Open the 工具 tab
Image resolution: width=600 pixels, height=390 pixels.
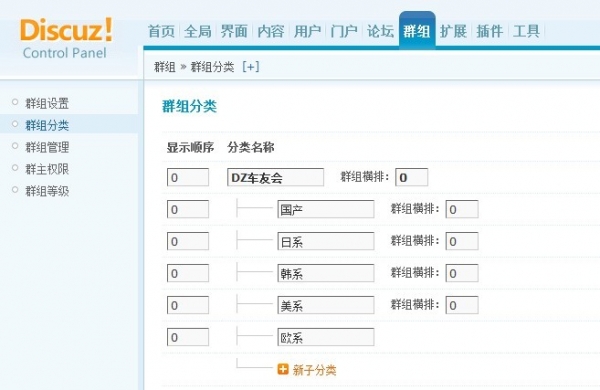[x=527, y=31]
